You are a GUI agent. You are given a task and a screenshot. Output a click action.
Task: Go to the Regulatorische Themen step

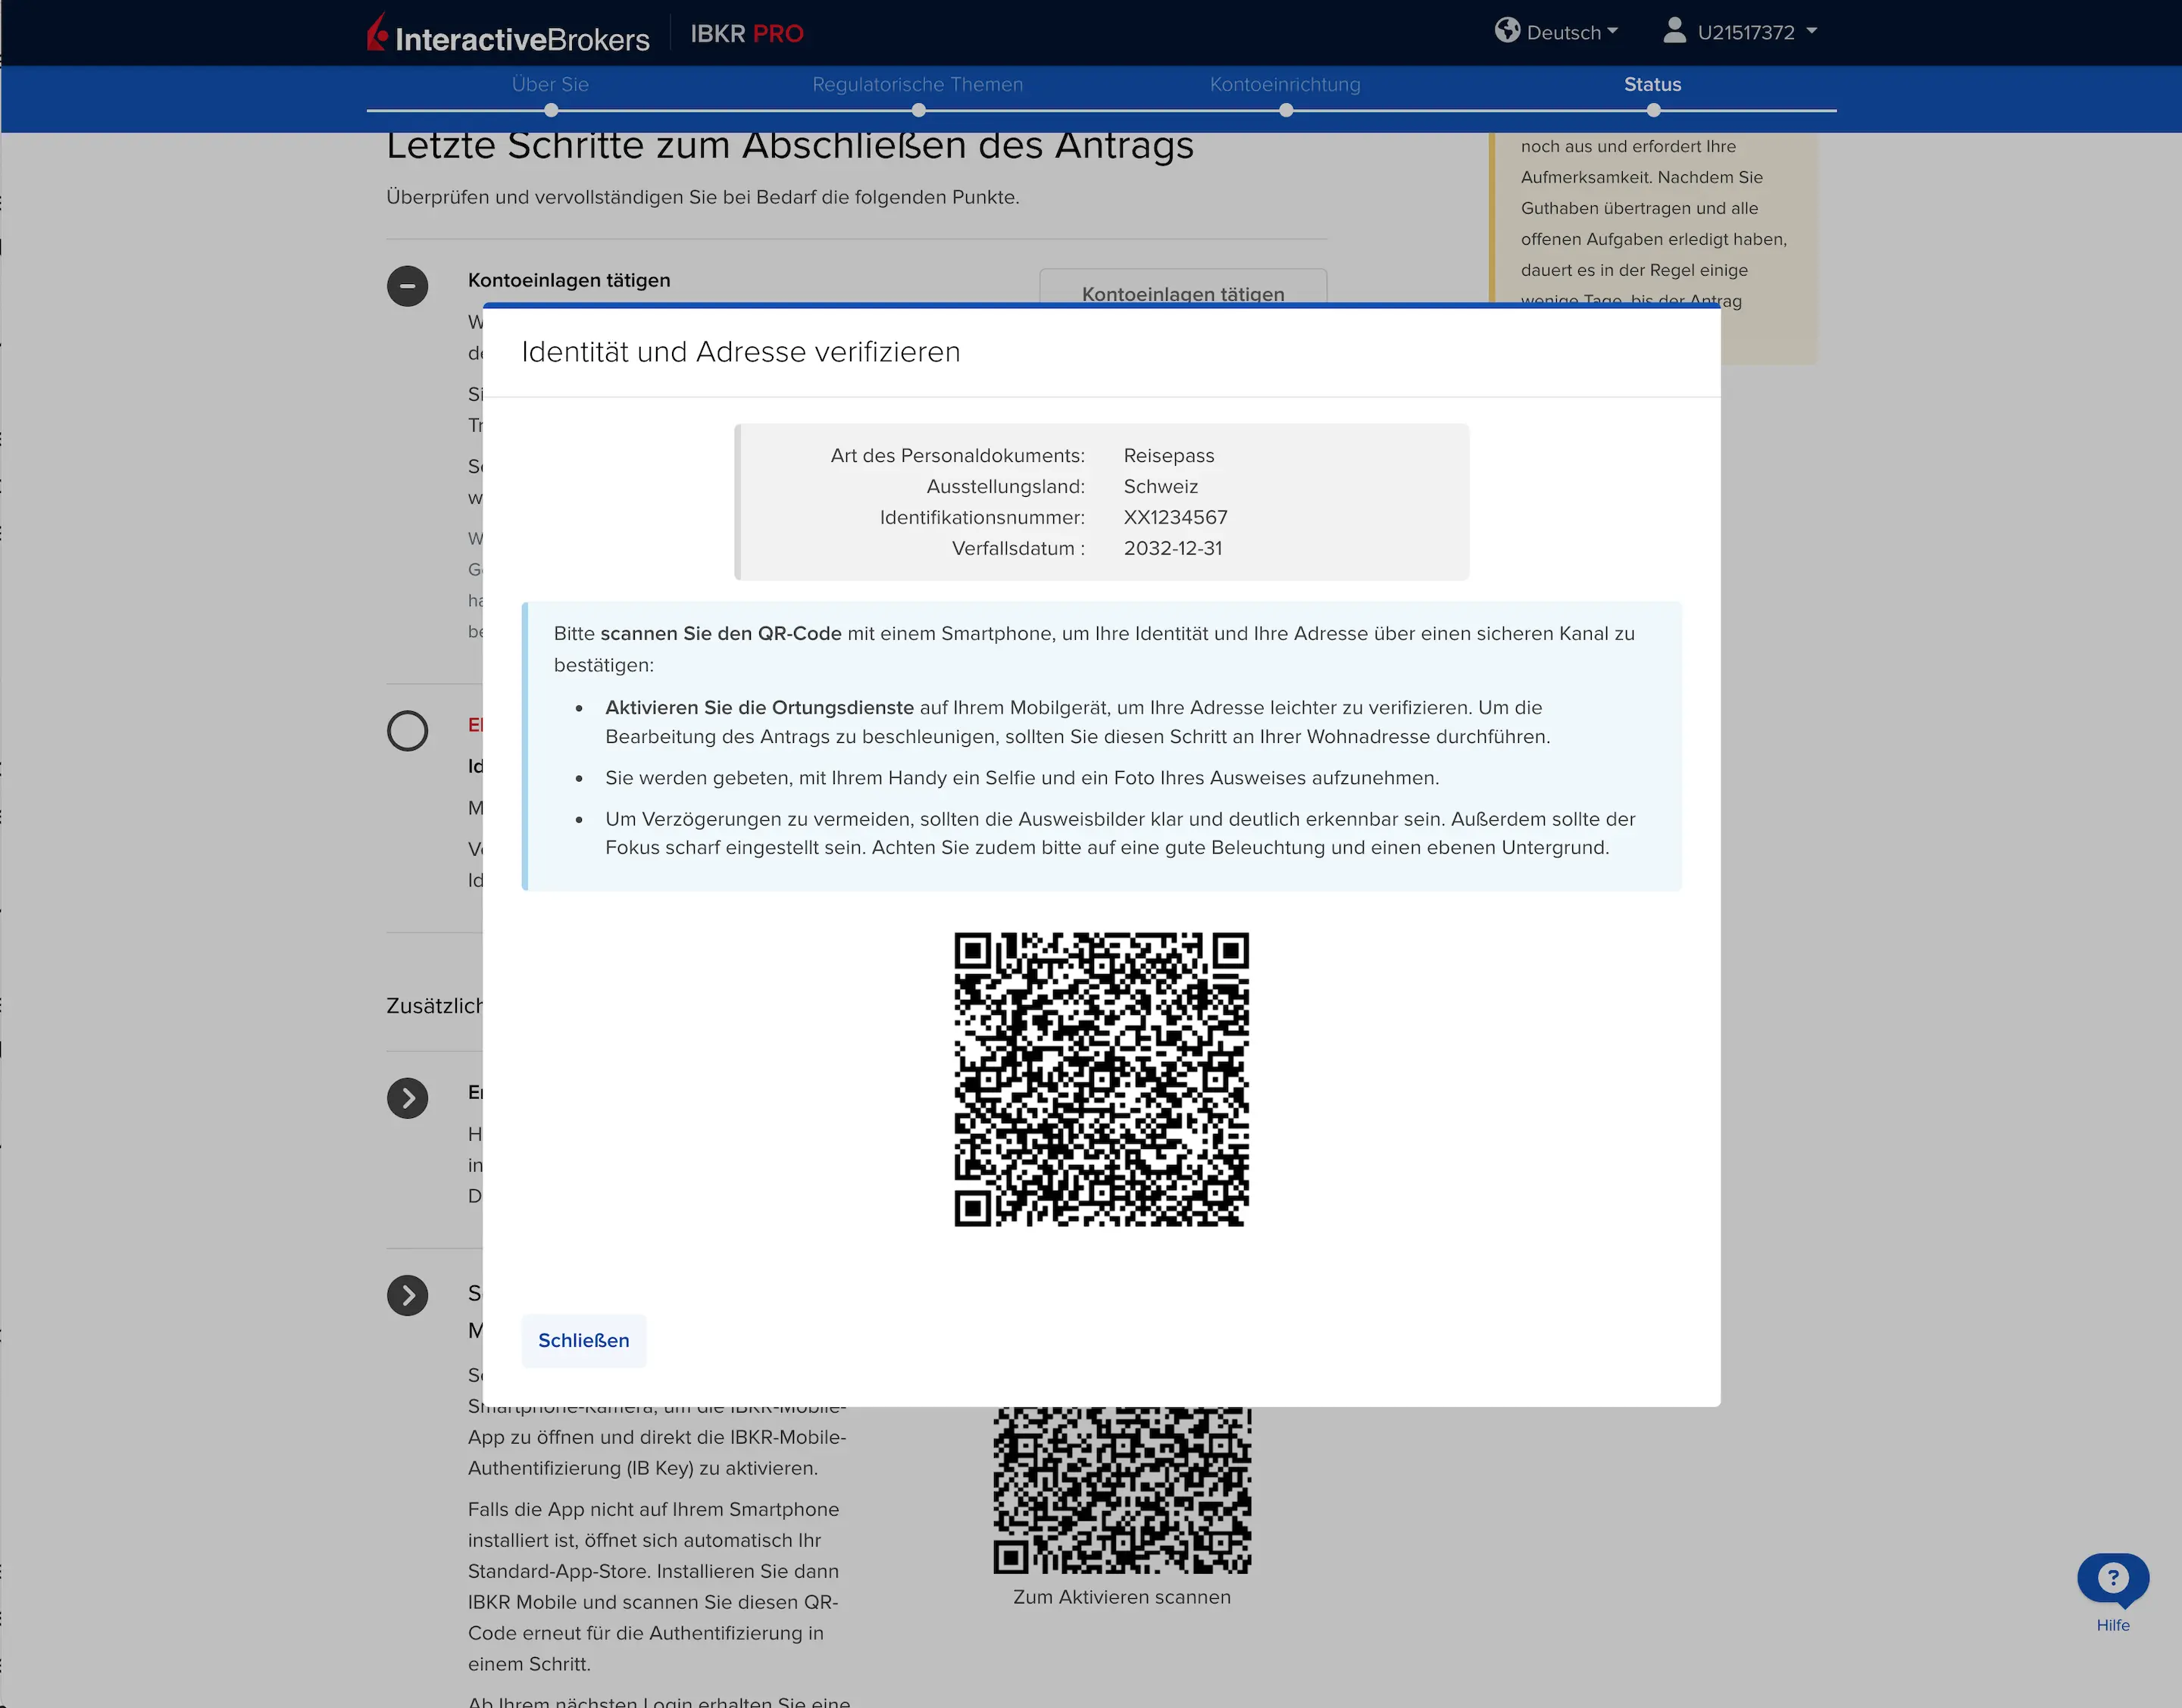(917, 84)
